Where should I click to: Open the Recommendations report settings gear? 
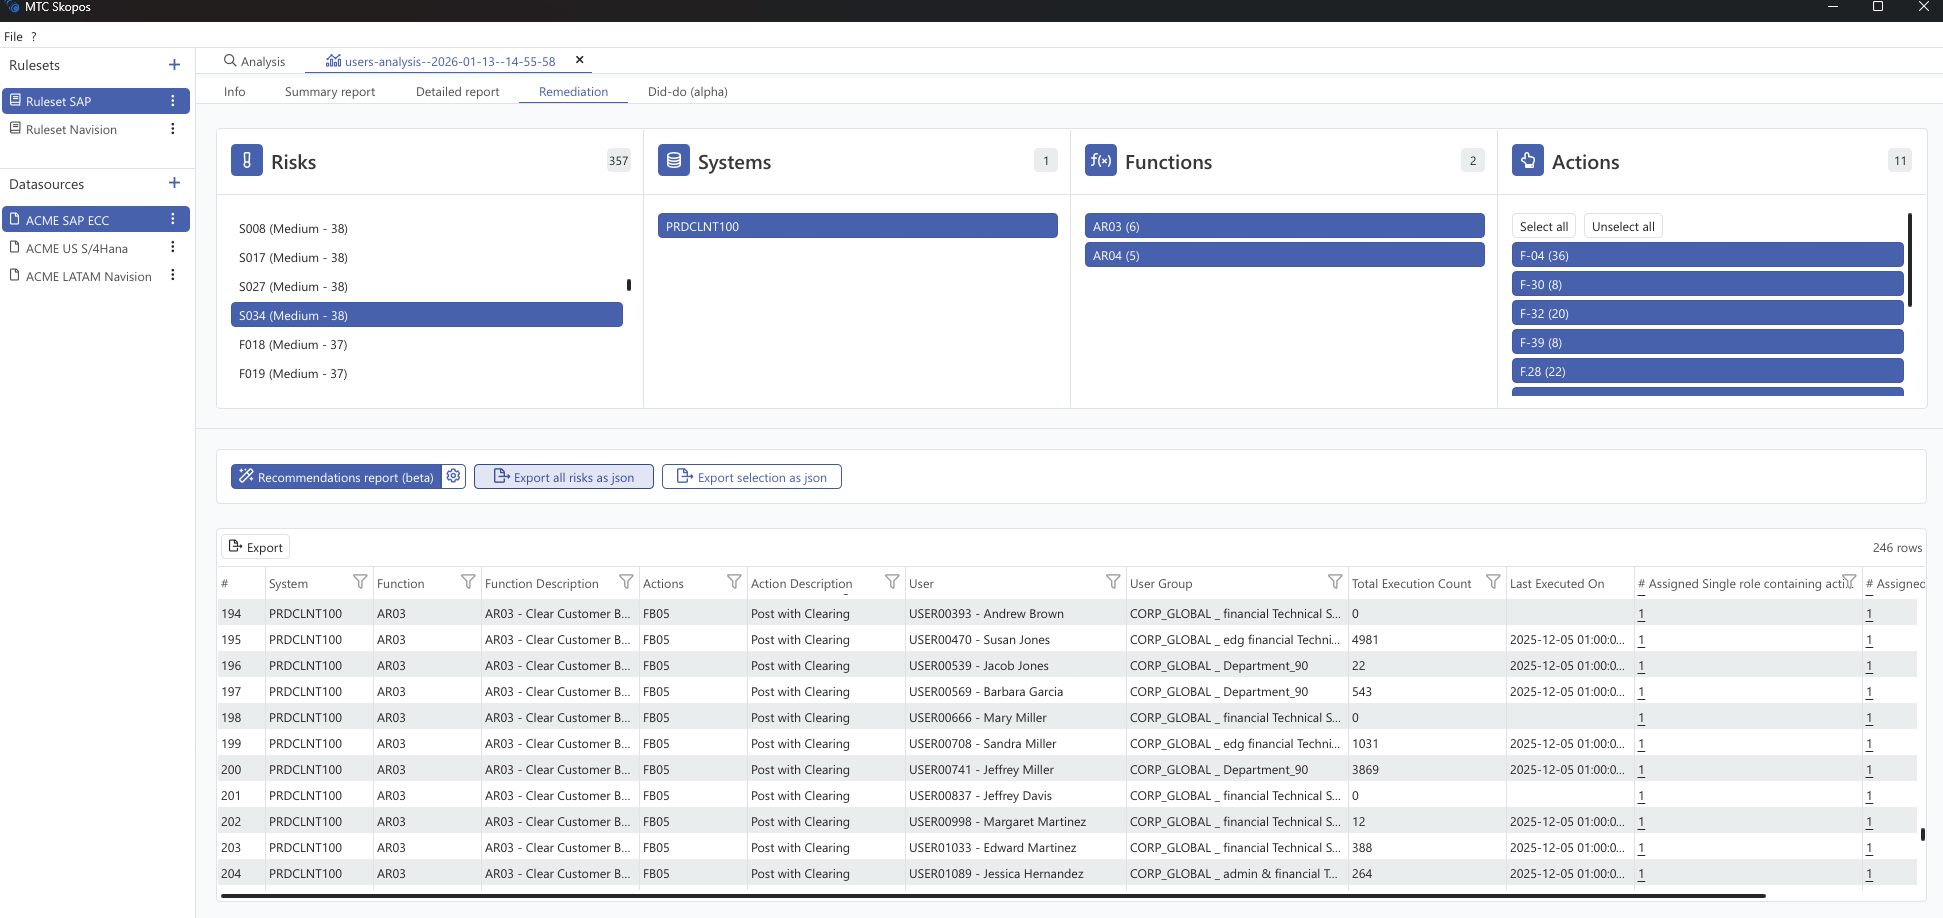click(453, 476)
